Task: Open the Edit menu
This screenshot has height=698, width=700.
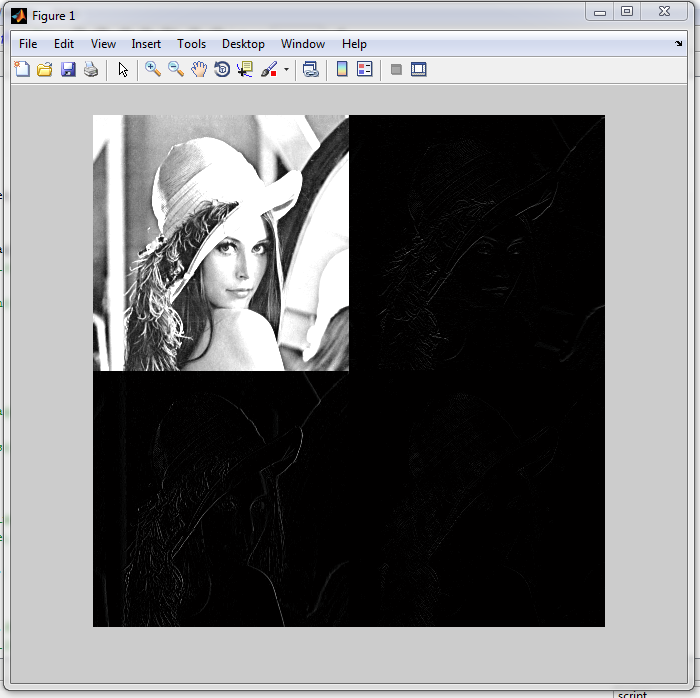Action: tap(64, 44)
